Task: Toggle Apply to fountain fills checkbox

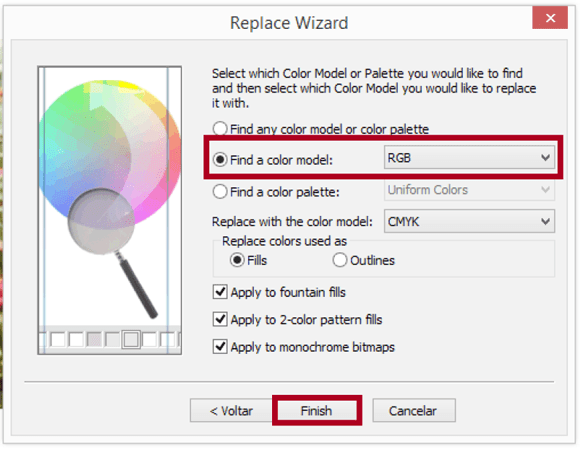Action: [x=220, y=292]
